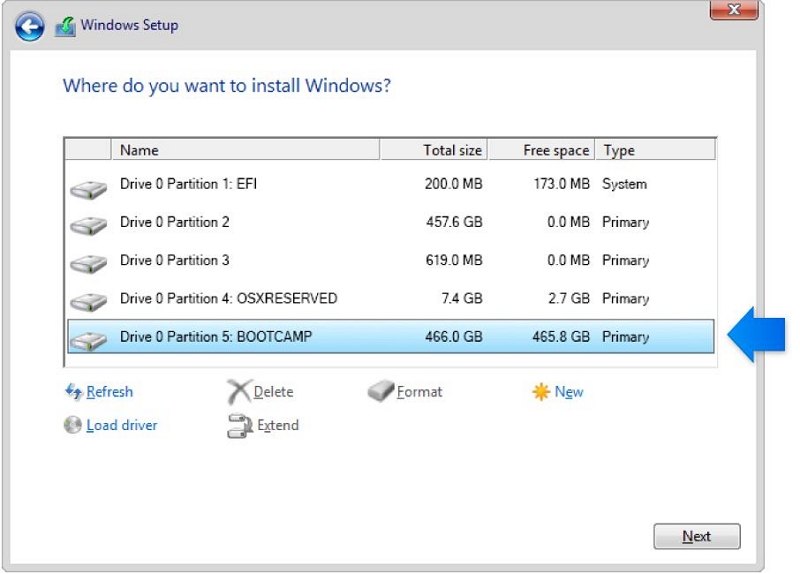Select Drive 0 Partition 1: EFI row
800x574 pixels.
click(390, 184)
